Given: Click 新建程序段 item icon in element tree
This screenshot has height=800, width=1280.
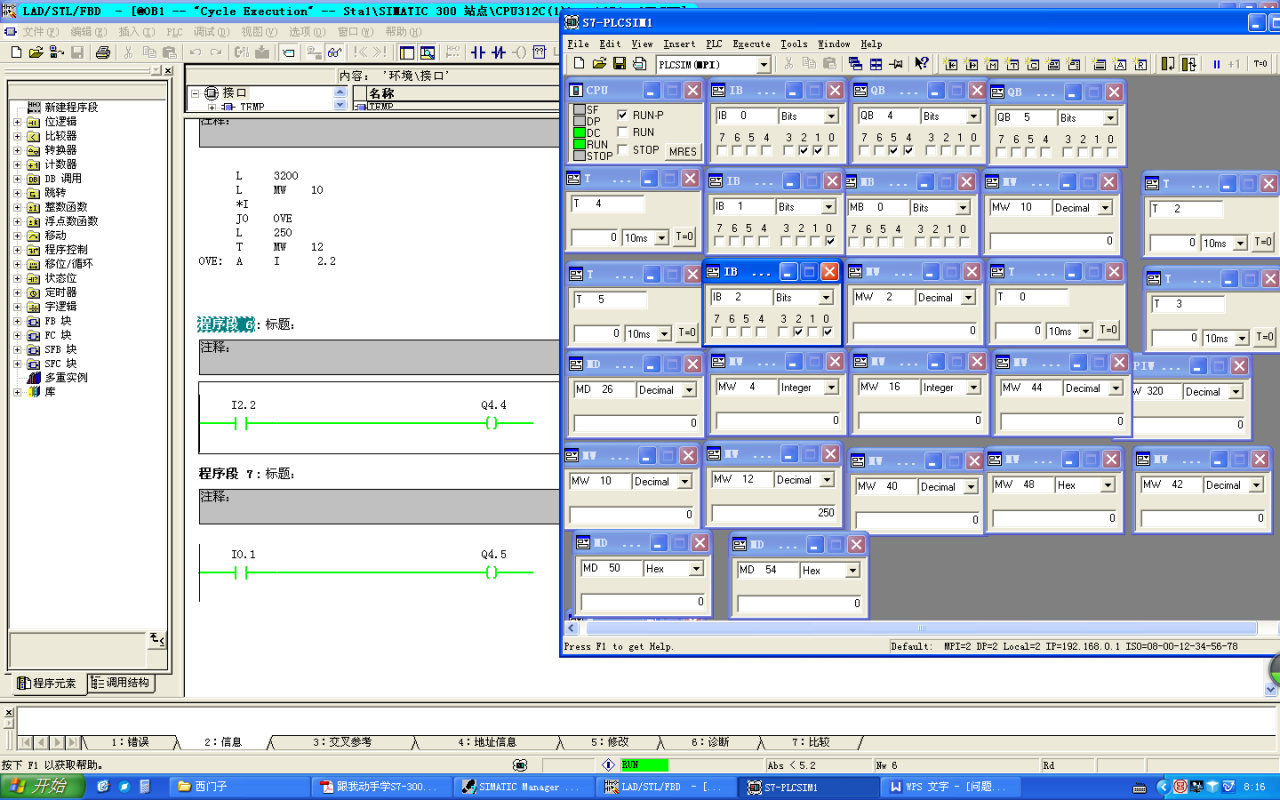Looking at the screenshot, I should [34, 107].
